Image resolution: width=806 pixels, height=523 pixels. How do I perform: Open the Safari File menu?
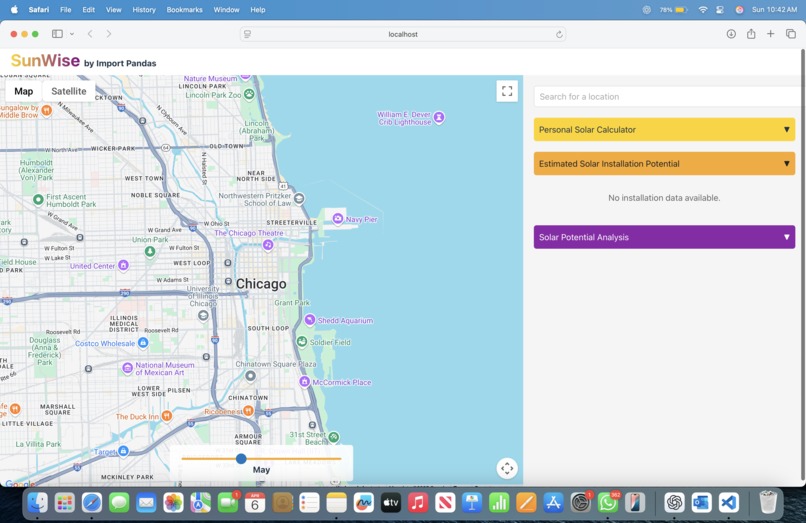click(65, 10)
